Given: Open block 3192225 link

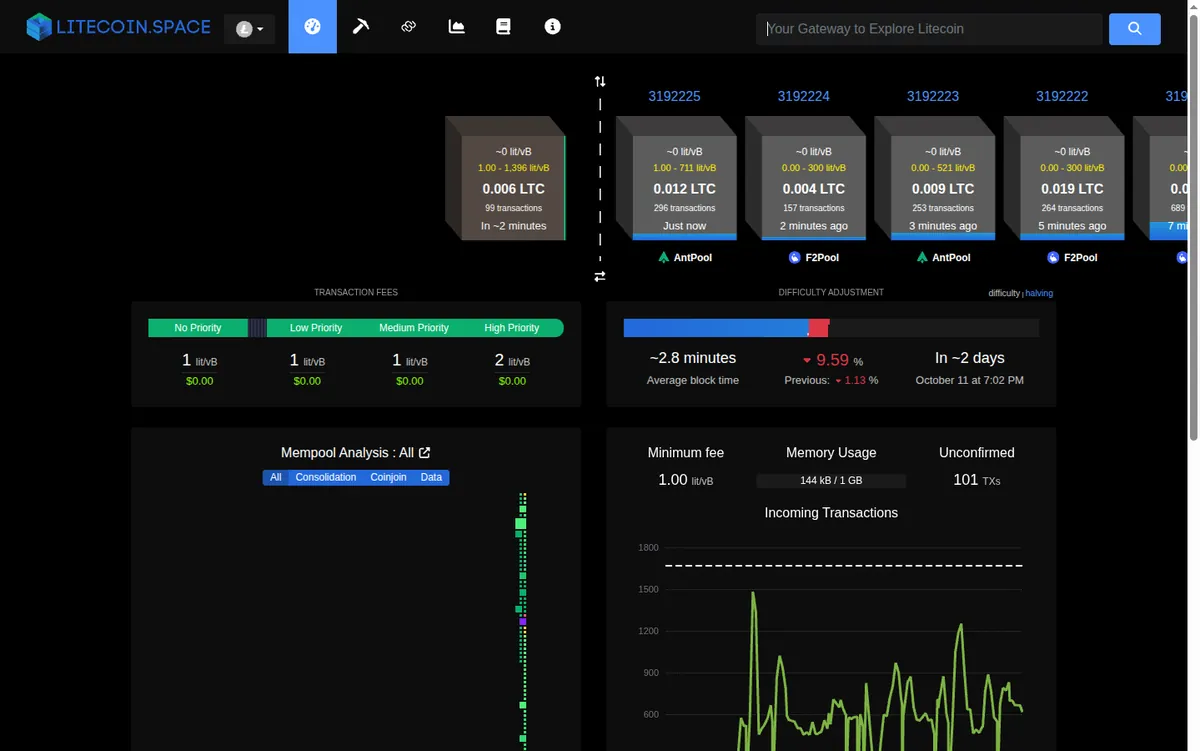Looking at the screenshot, I should point(675,96).
